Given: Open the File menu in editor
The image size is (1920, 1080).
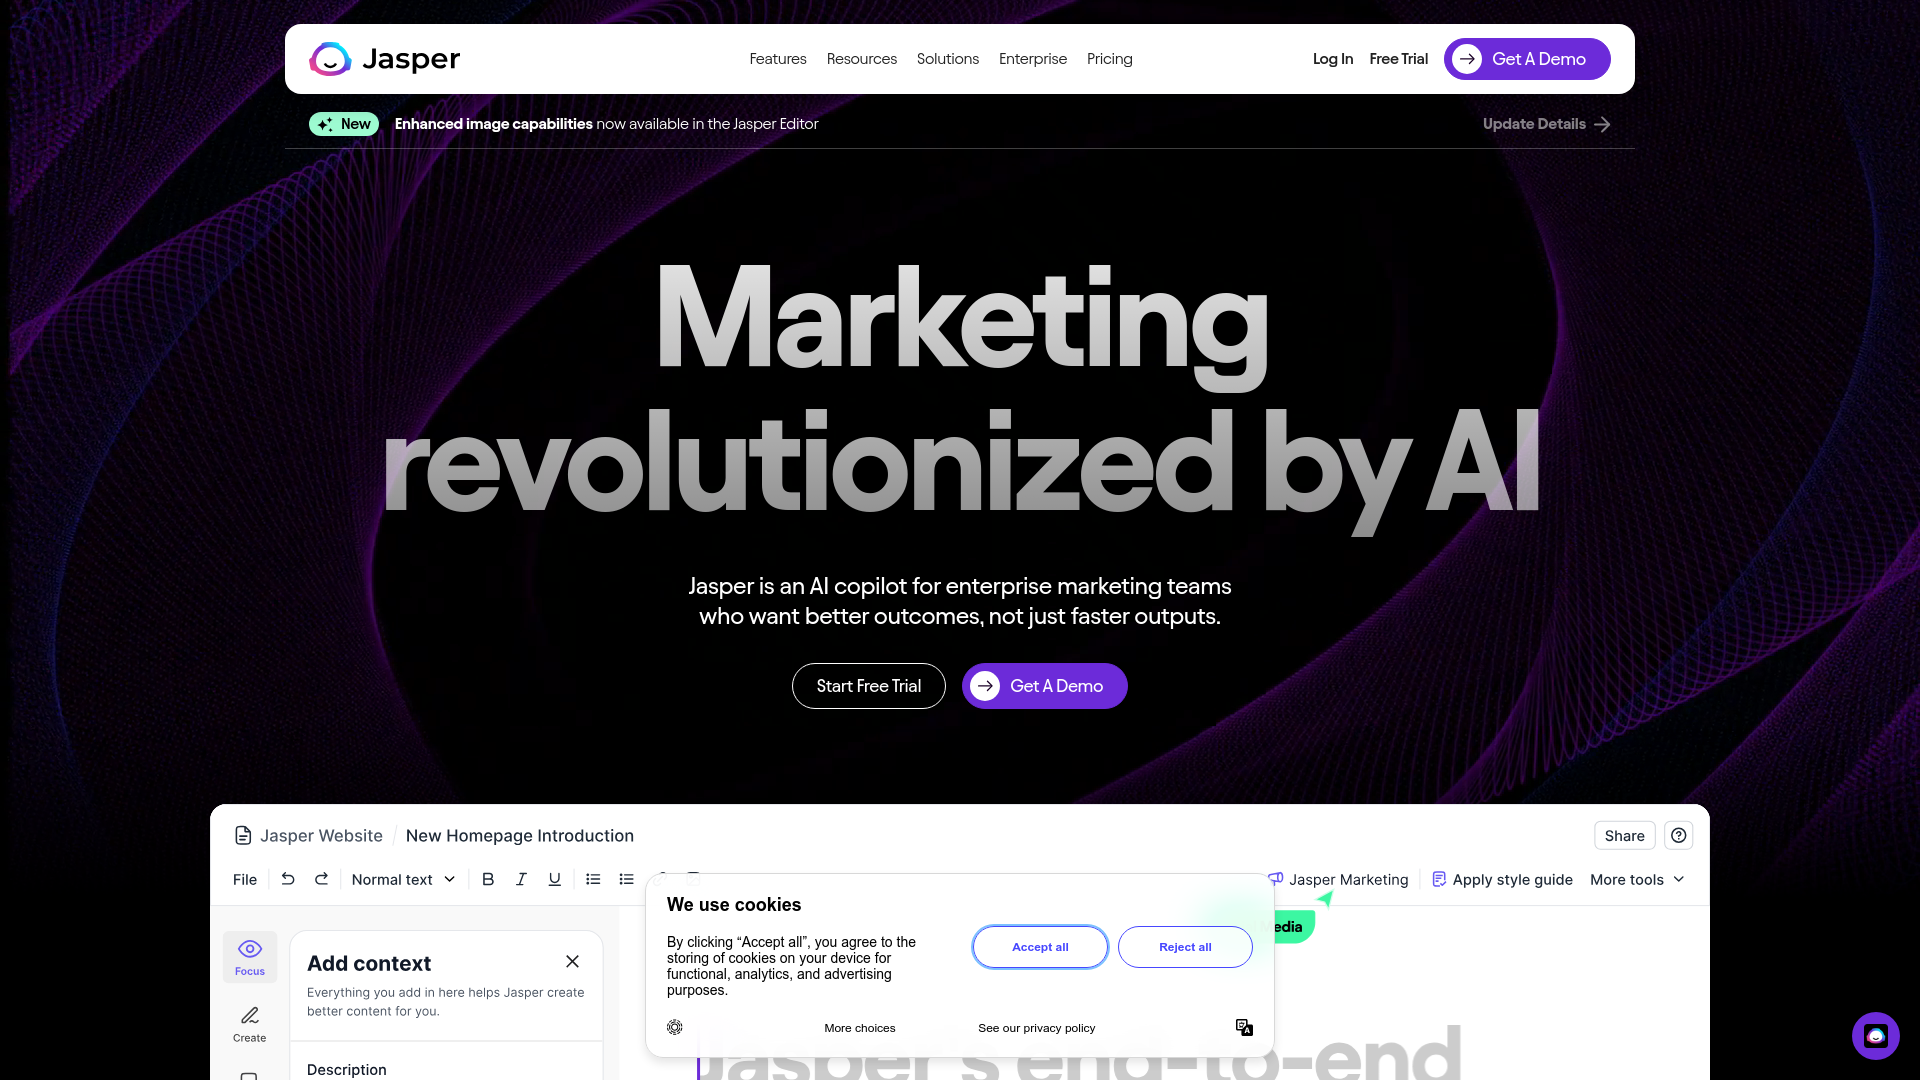Looking at the screenshot, I should (244, 879).
